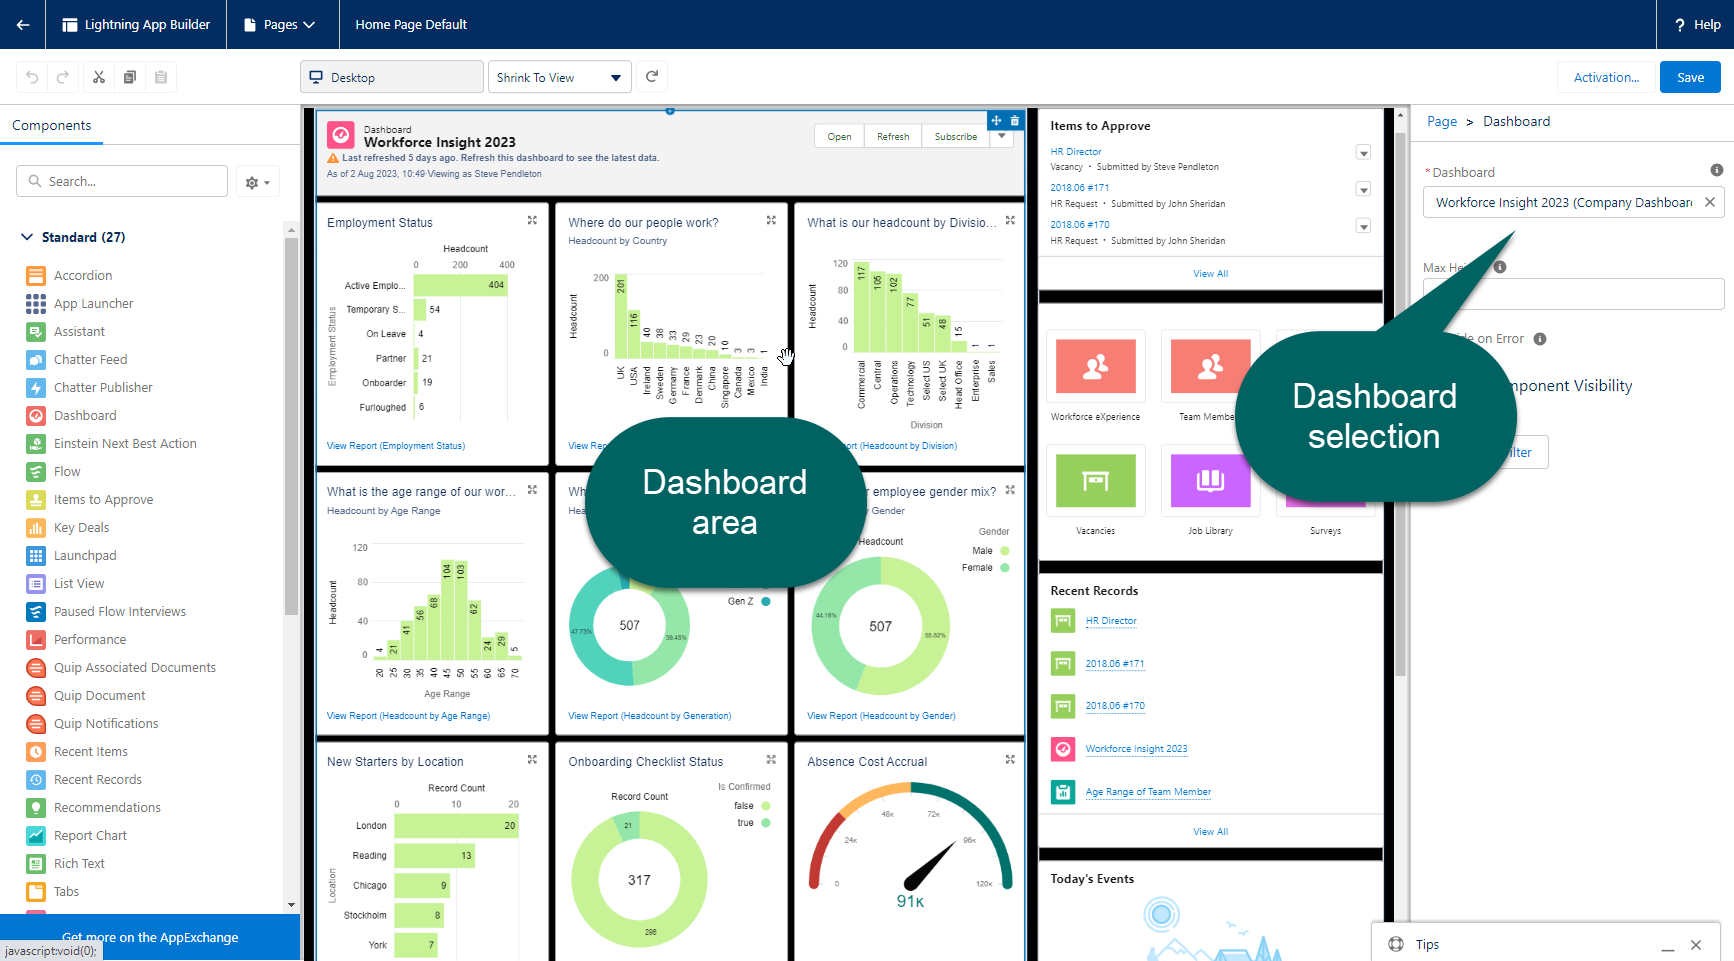Open the Pages dropdown menu
The width and height of the screenshot is (1734, 961).
[280, 24]
